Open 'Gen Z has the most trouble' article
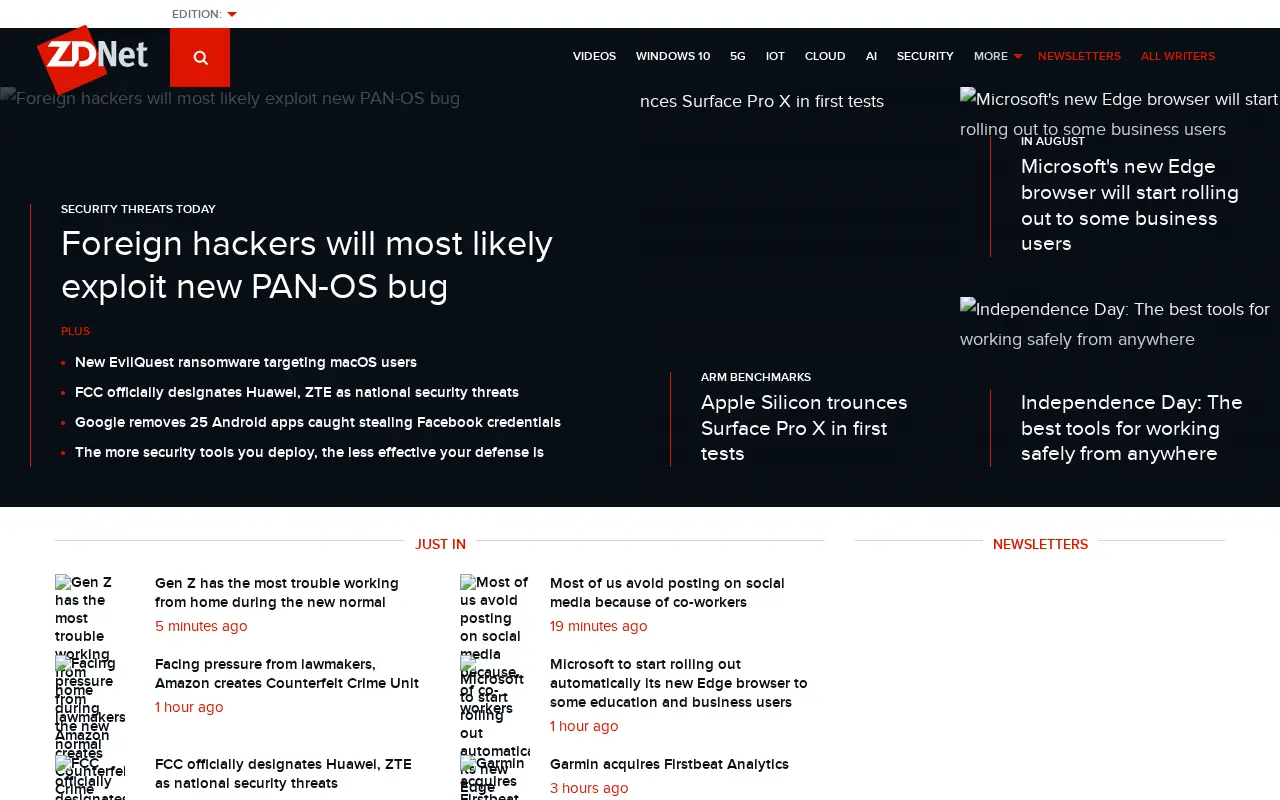Image resolution: width=1280 pixels, height=800 pixels. click(277, 593)
